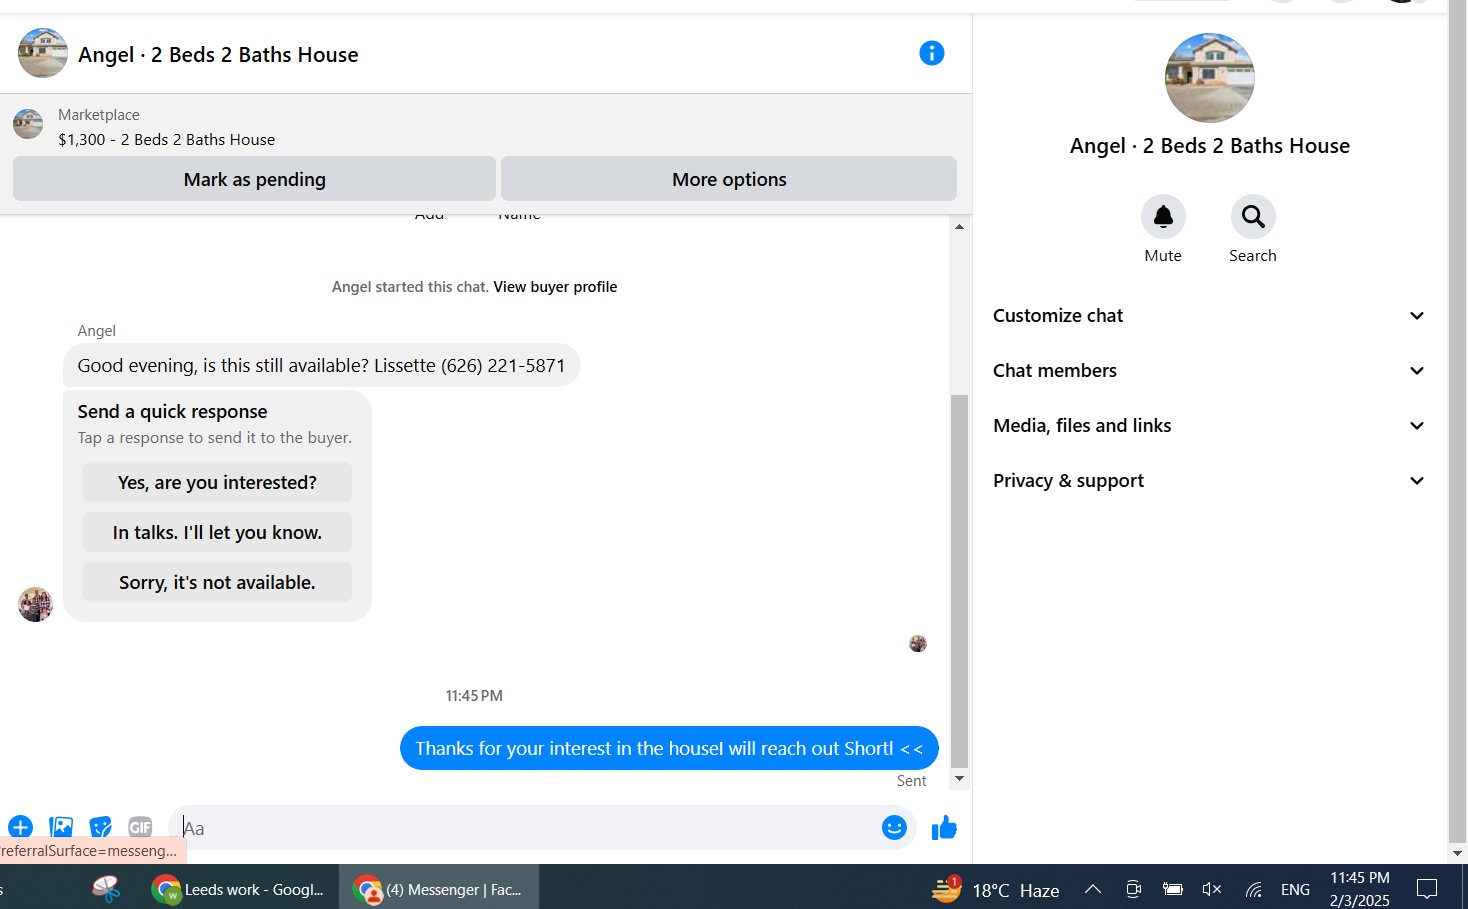Mark the listing as pending

[254, 179]
